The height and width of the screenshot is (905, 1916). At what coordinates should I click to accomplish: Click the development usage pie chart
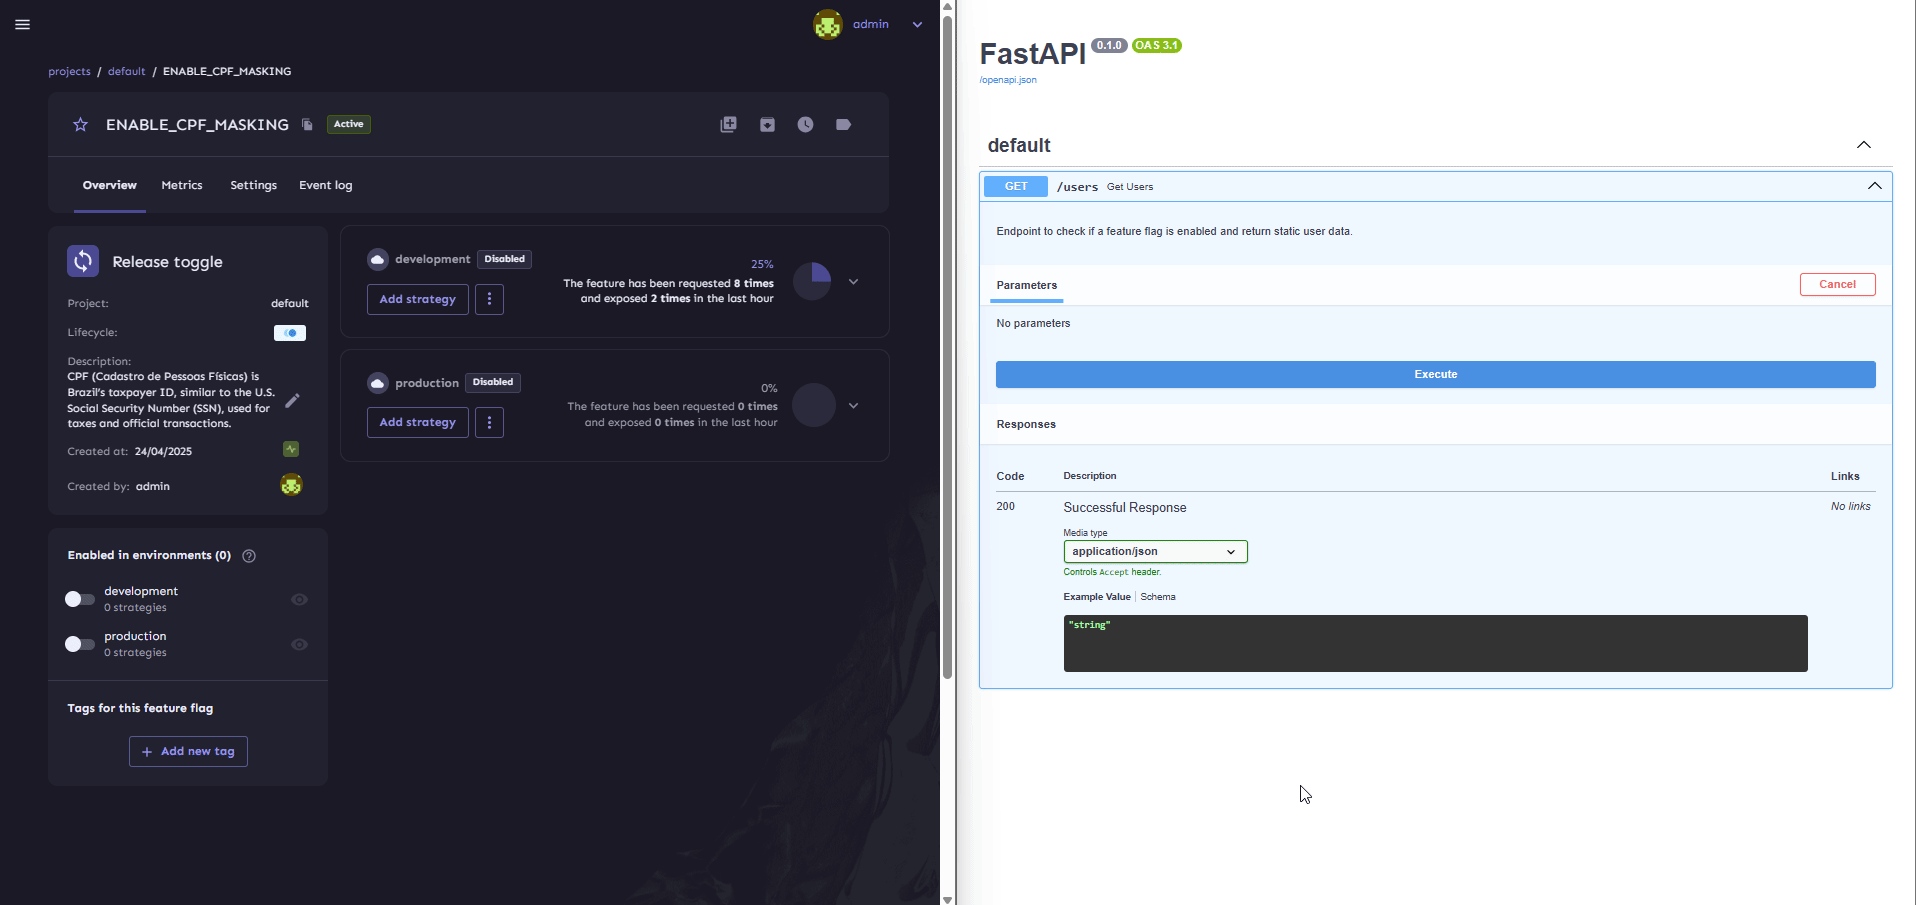[812, 282]
